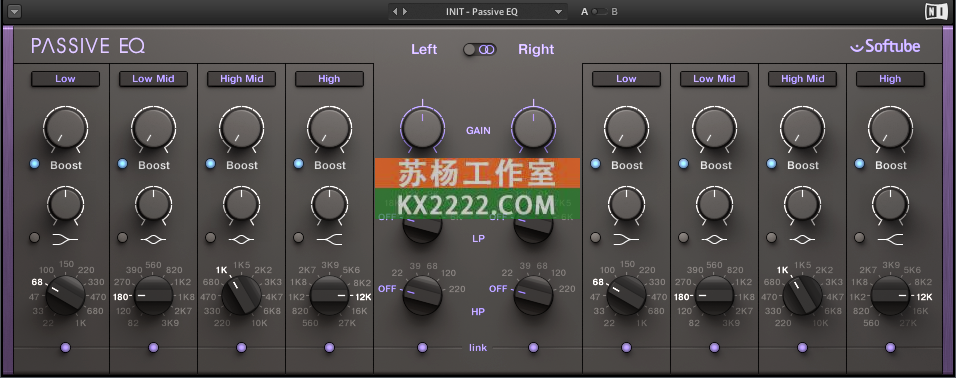
Task: Toggle Boost LED on right High Mid band
Action: tap(771, 164)
